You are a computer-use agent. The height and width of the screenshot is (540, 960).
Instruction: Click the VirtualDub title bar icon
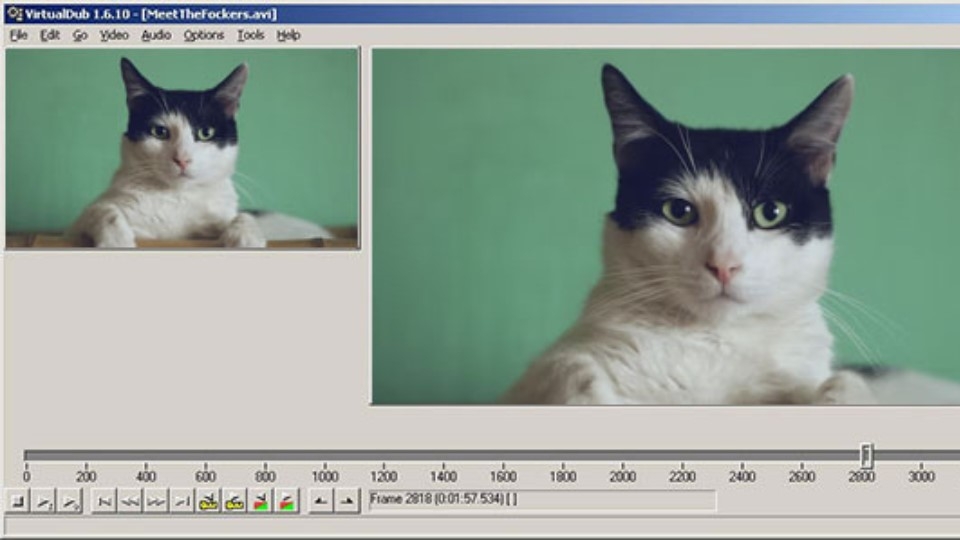tap(15, 13)
